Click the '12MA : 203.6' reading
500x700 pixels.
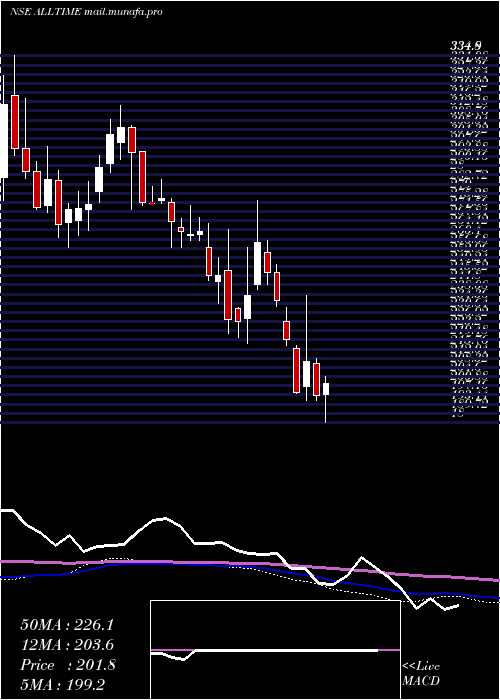click(x=67, y=645)
